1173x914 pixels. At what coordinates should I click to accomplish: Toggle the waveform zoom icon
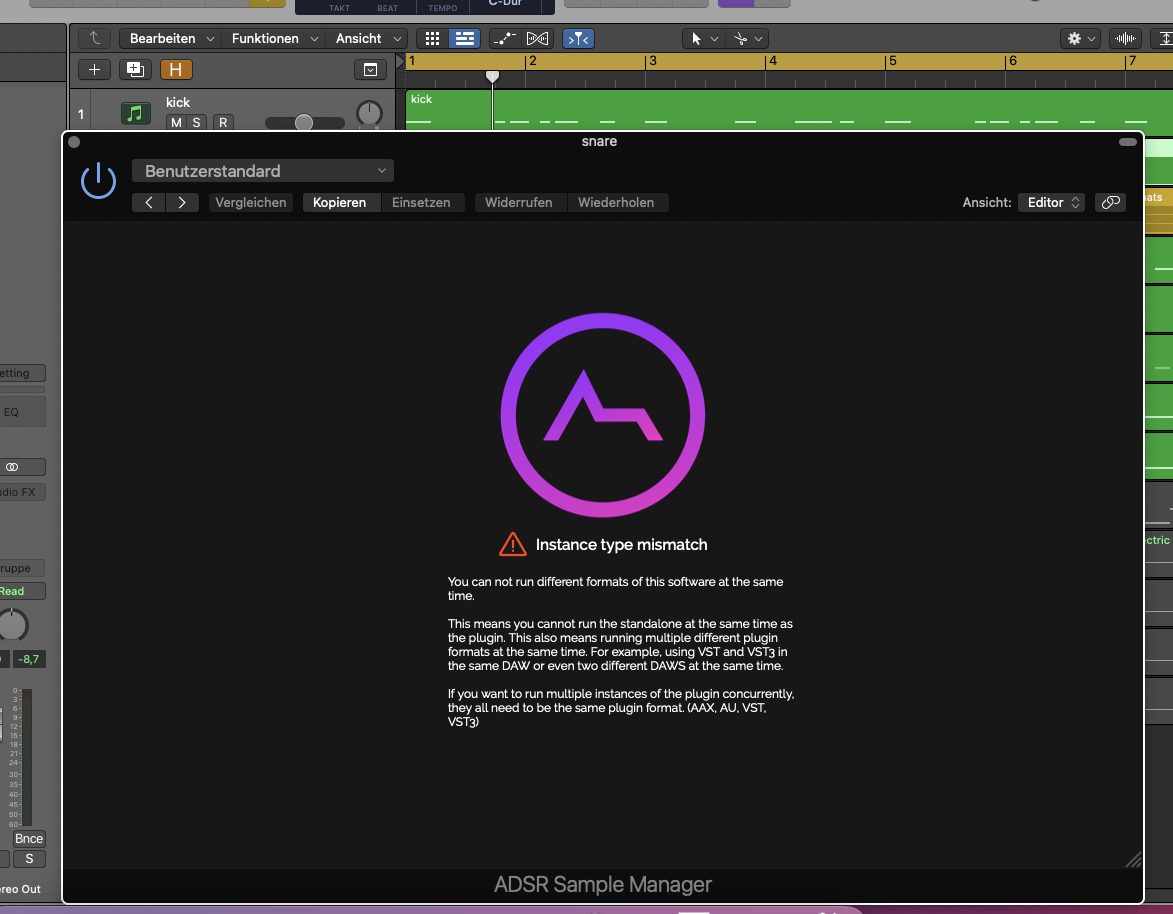[1125, 38]
